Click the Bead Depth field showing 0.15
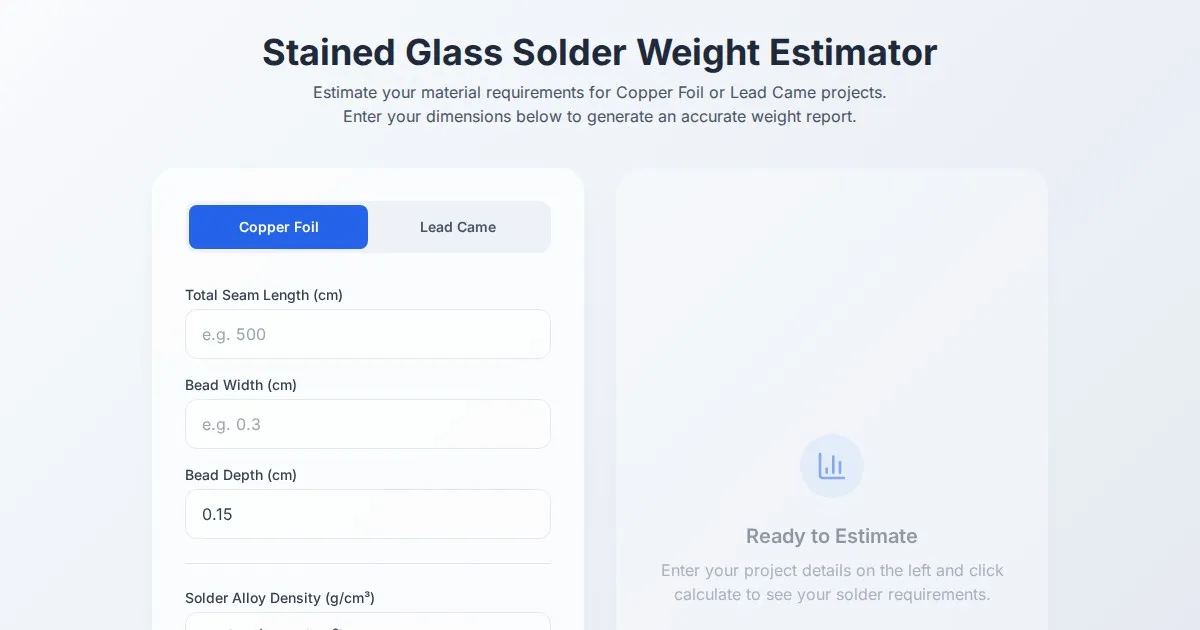This screenshot has width=1200, height=630. pyautogui.click(x=367, y=514)
